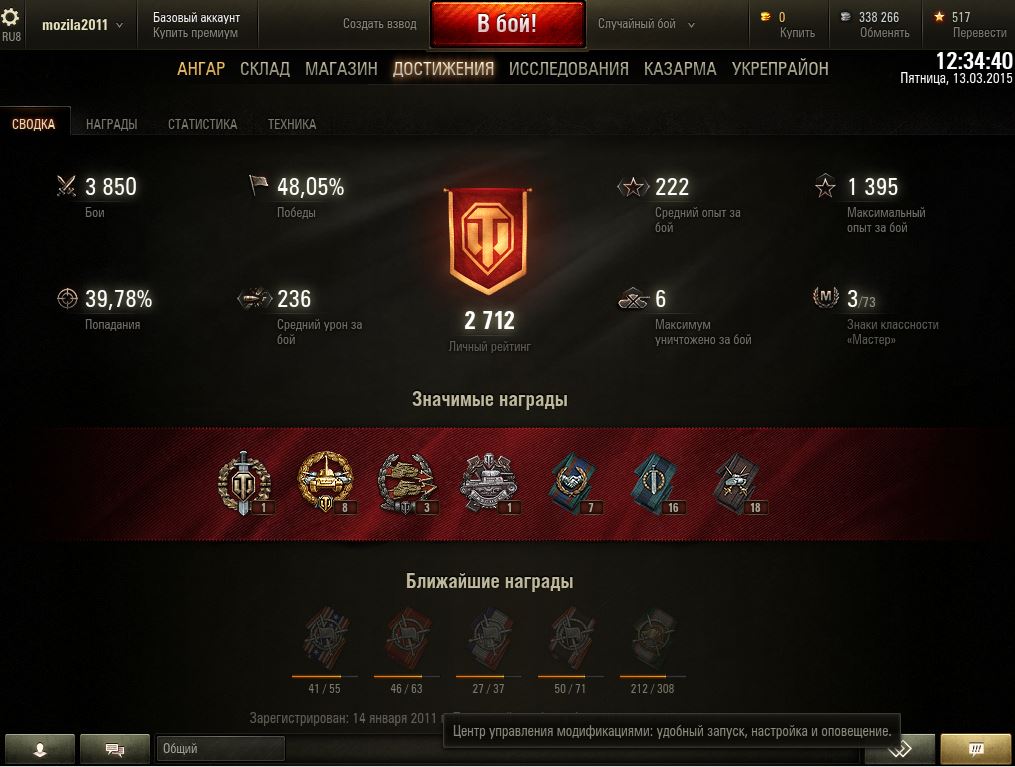Click Создать взвод to create platoon

coord(379,24)
